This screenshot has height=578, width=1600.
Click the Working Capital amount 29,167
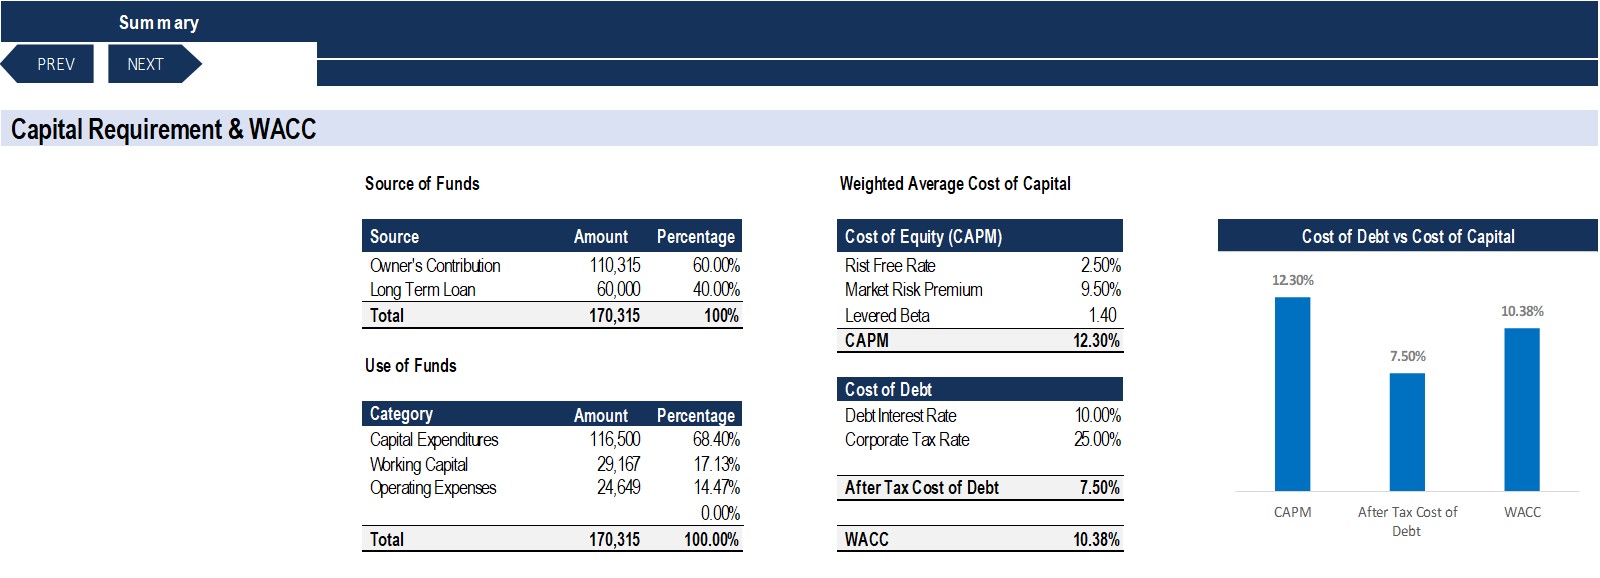click(618, 464)
